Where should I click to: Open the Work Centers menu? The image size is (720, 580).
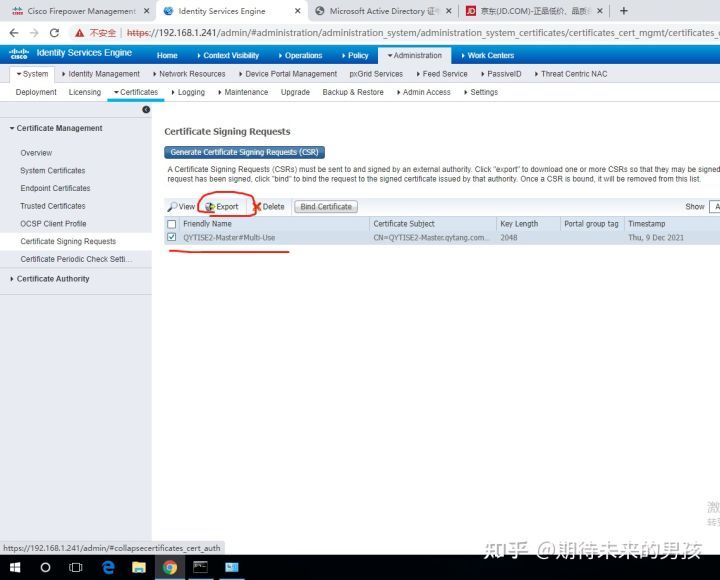point(488,56)
